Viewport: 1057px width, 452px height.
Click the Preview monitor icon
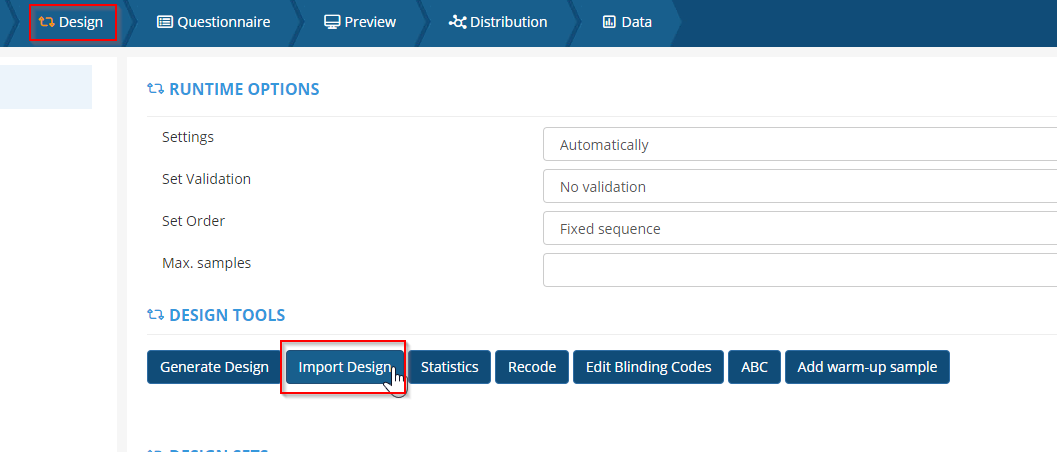[332, 22]
